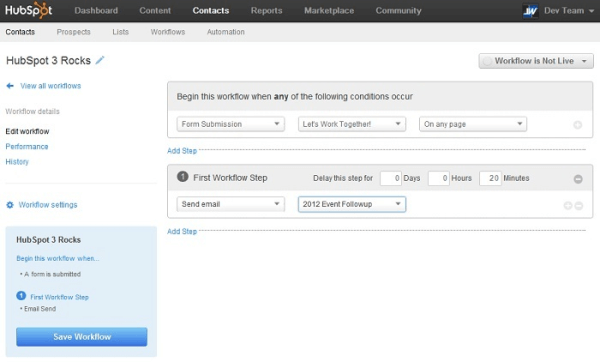Click Begin this workflow when... summary link
Screen dimensions: 600x362
tap(57, 258)
